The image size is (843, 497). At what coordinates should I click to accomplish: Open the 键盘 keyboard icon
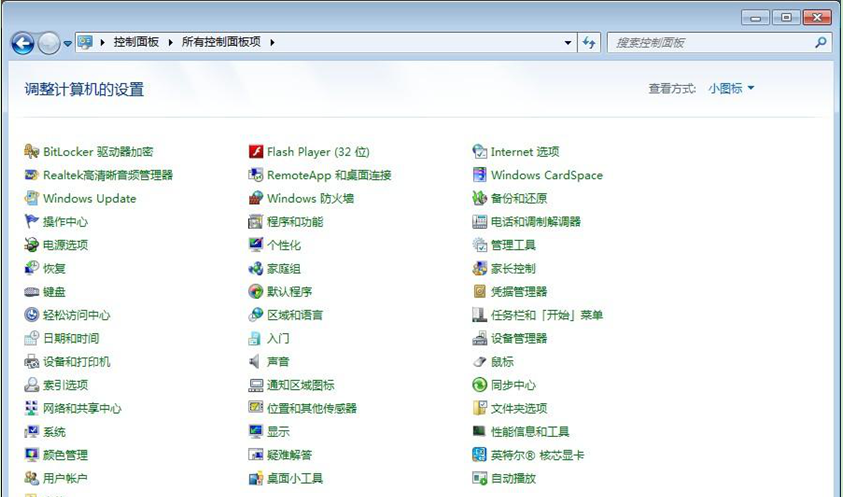click(x=32, y=292)
